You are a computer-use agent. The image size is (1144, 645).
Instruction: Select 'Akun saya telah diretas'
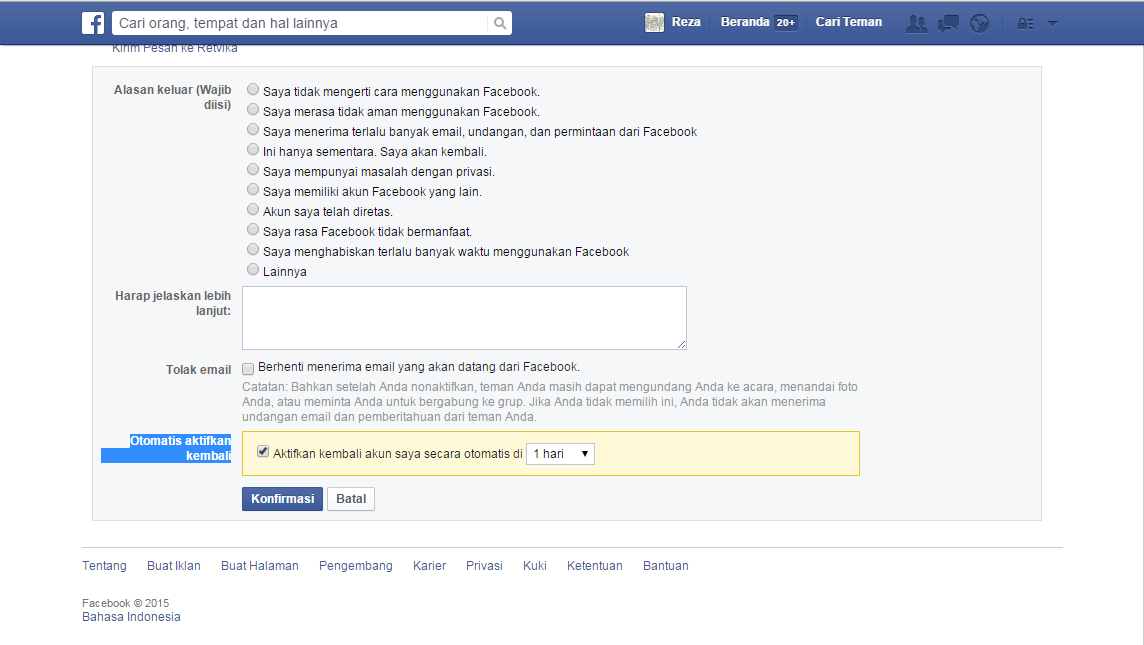252,209
